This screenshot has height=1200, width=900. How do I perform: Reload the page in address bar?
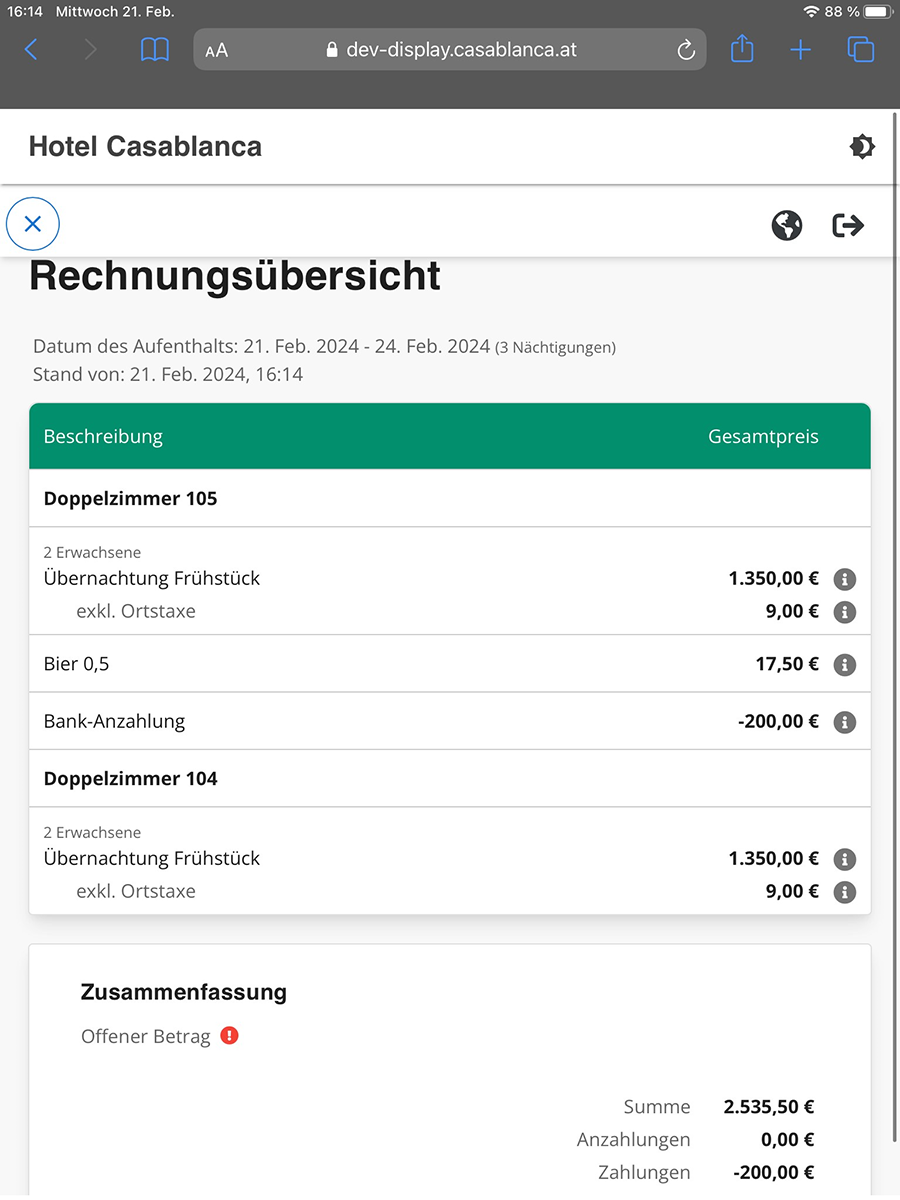tap(686, 50)
